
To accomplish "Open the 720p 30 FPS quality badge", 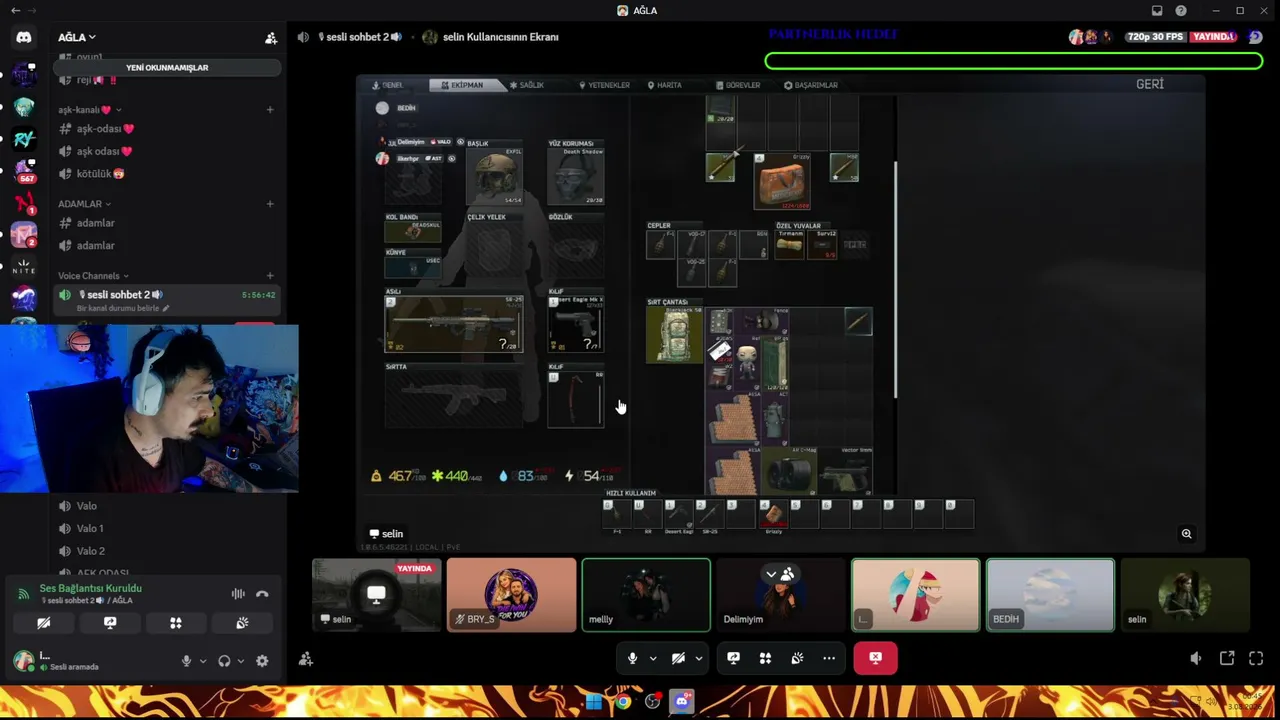I will click(x=1155, y=37).
